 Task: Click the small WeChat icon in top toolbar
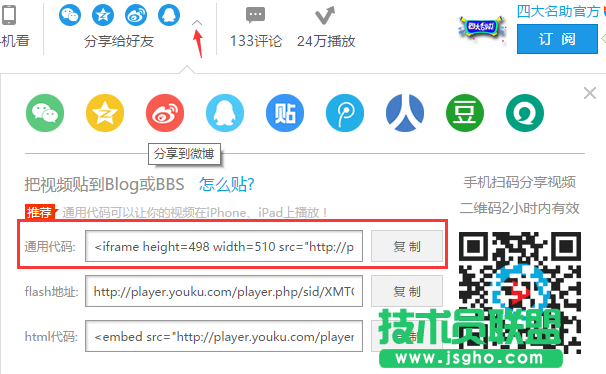pos(70,15)
